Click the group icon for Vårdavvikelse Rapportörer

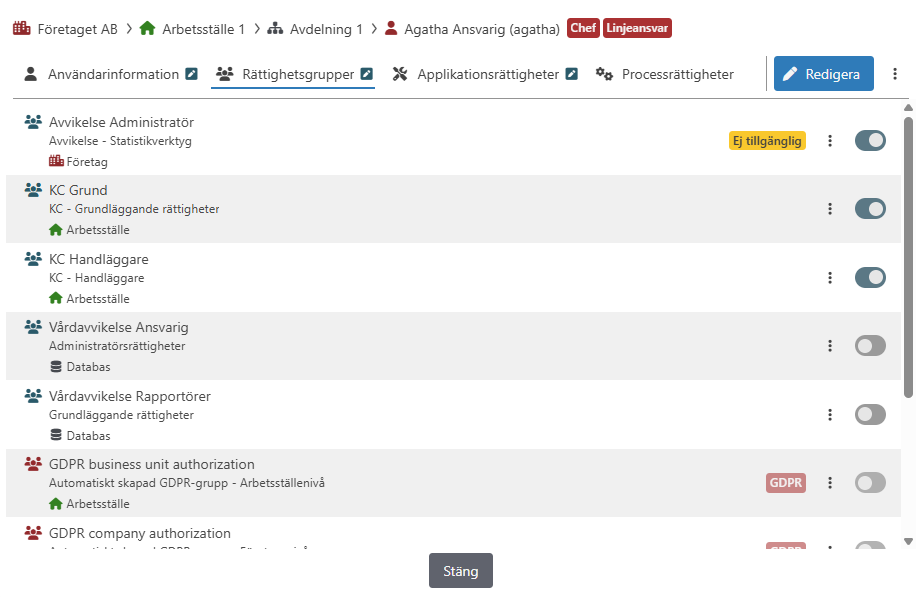34,396
